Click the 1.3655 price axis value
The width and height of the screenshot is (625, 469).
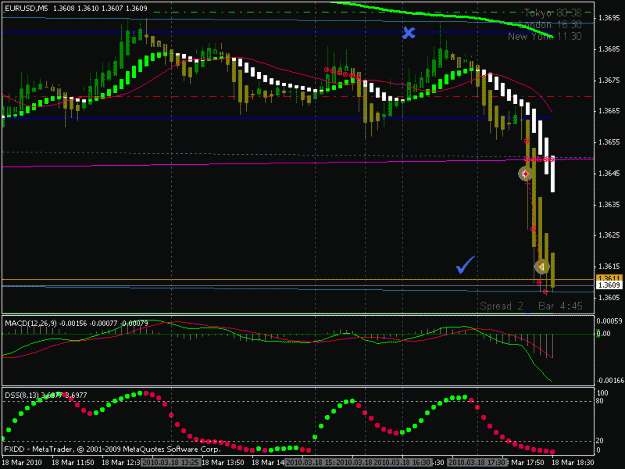[x=609, y=142]
